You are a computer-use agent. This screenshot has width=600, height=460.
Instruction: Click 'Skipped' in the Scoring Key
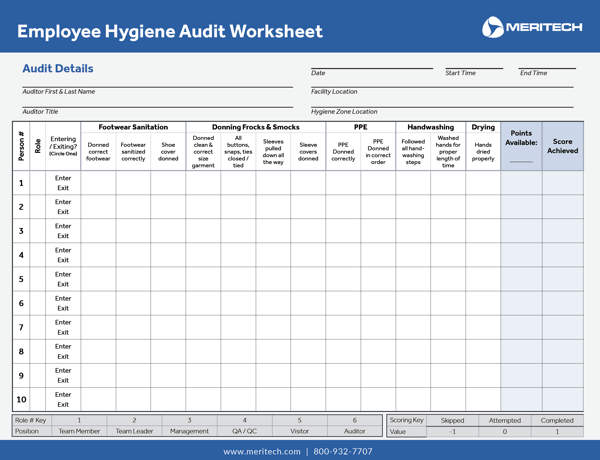(452, 420)
